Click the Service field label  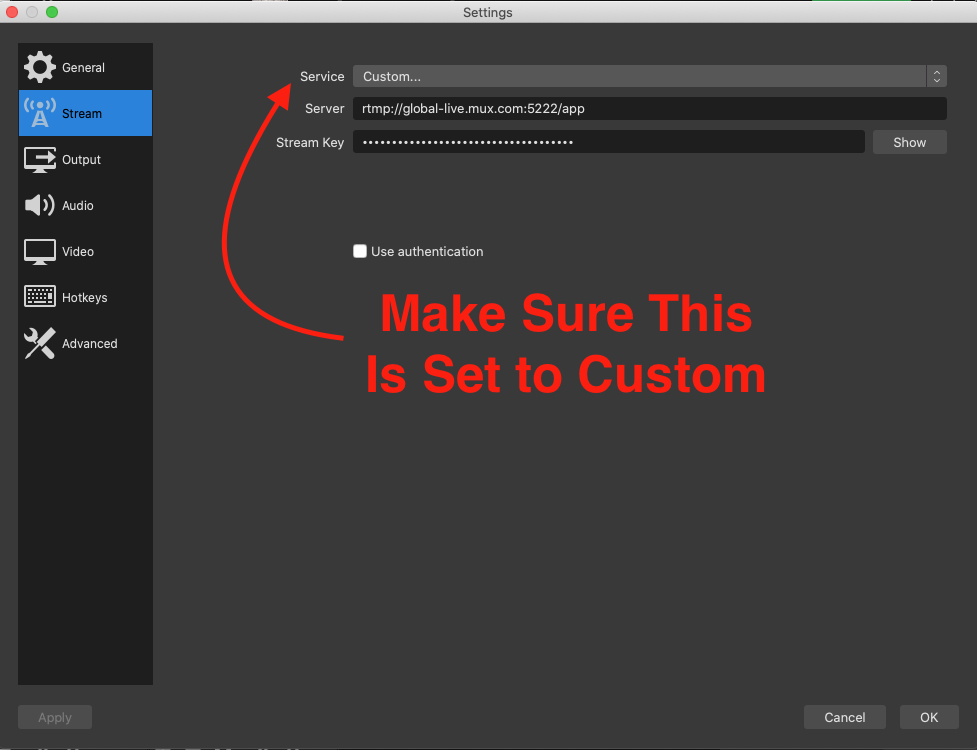pos(322,76)
